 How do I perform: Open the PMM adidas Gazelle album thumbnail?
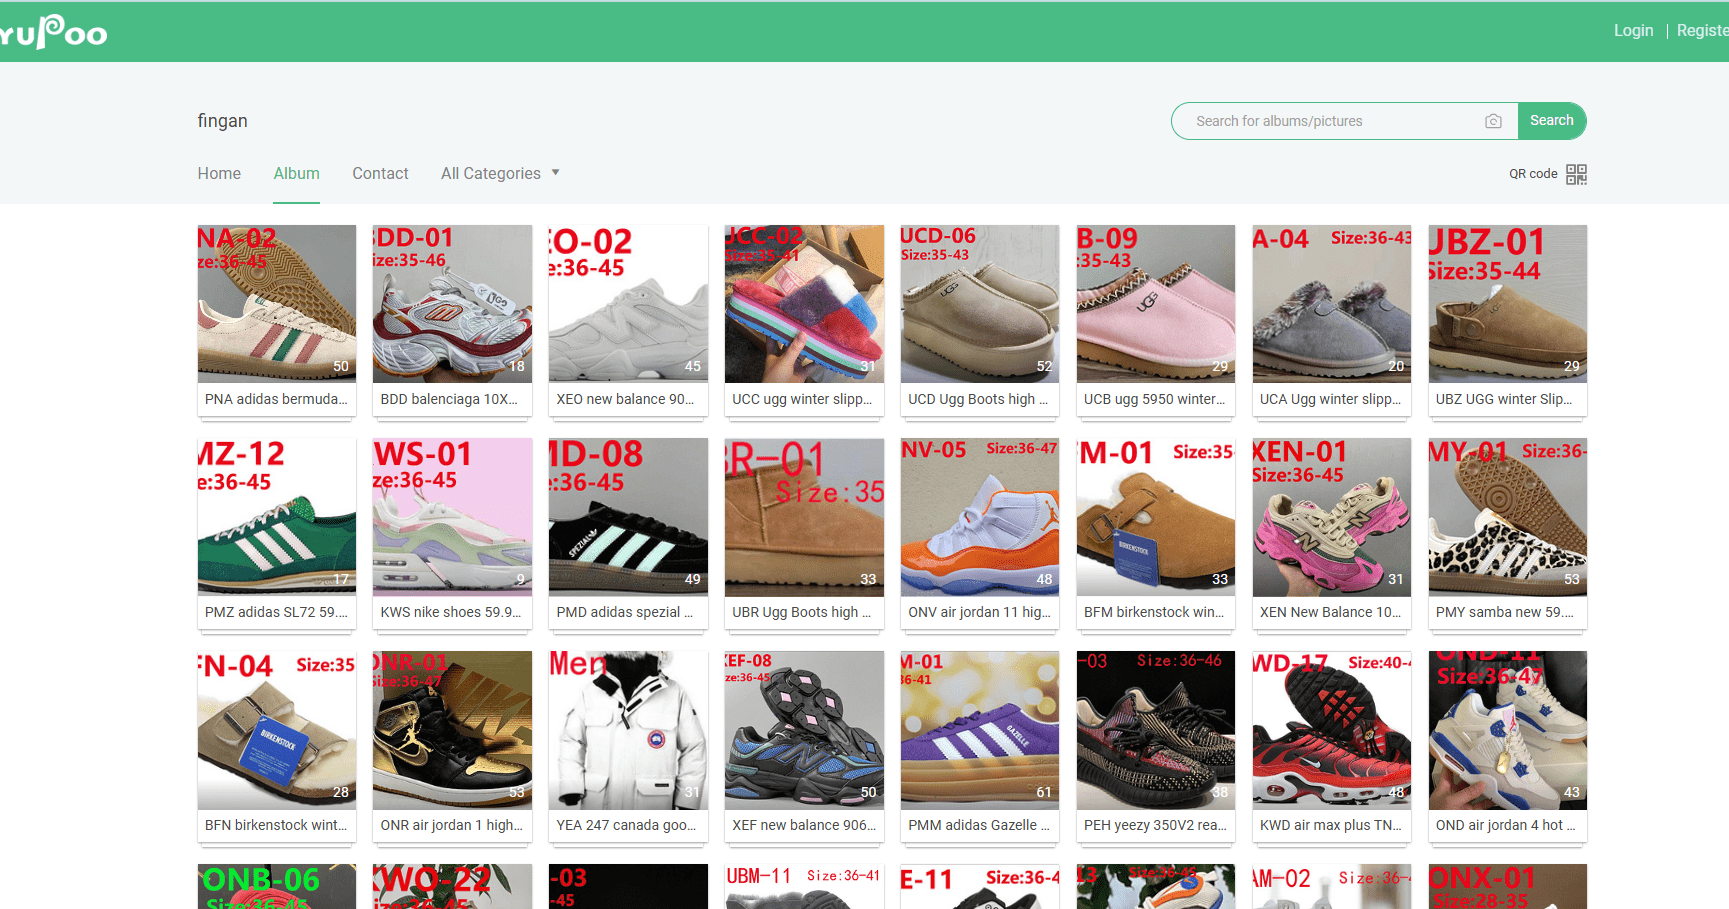[980, 730]
